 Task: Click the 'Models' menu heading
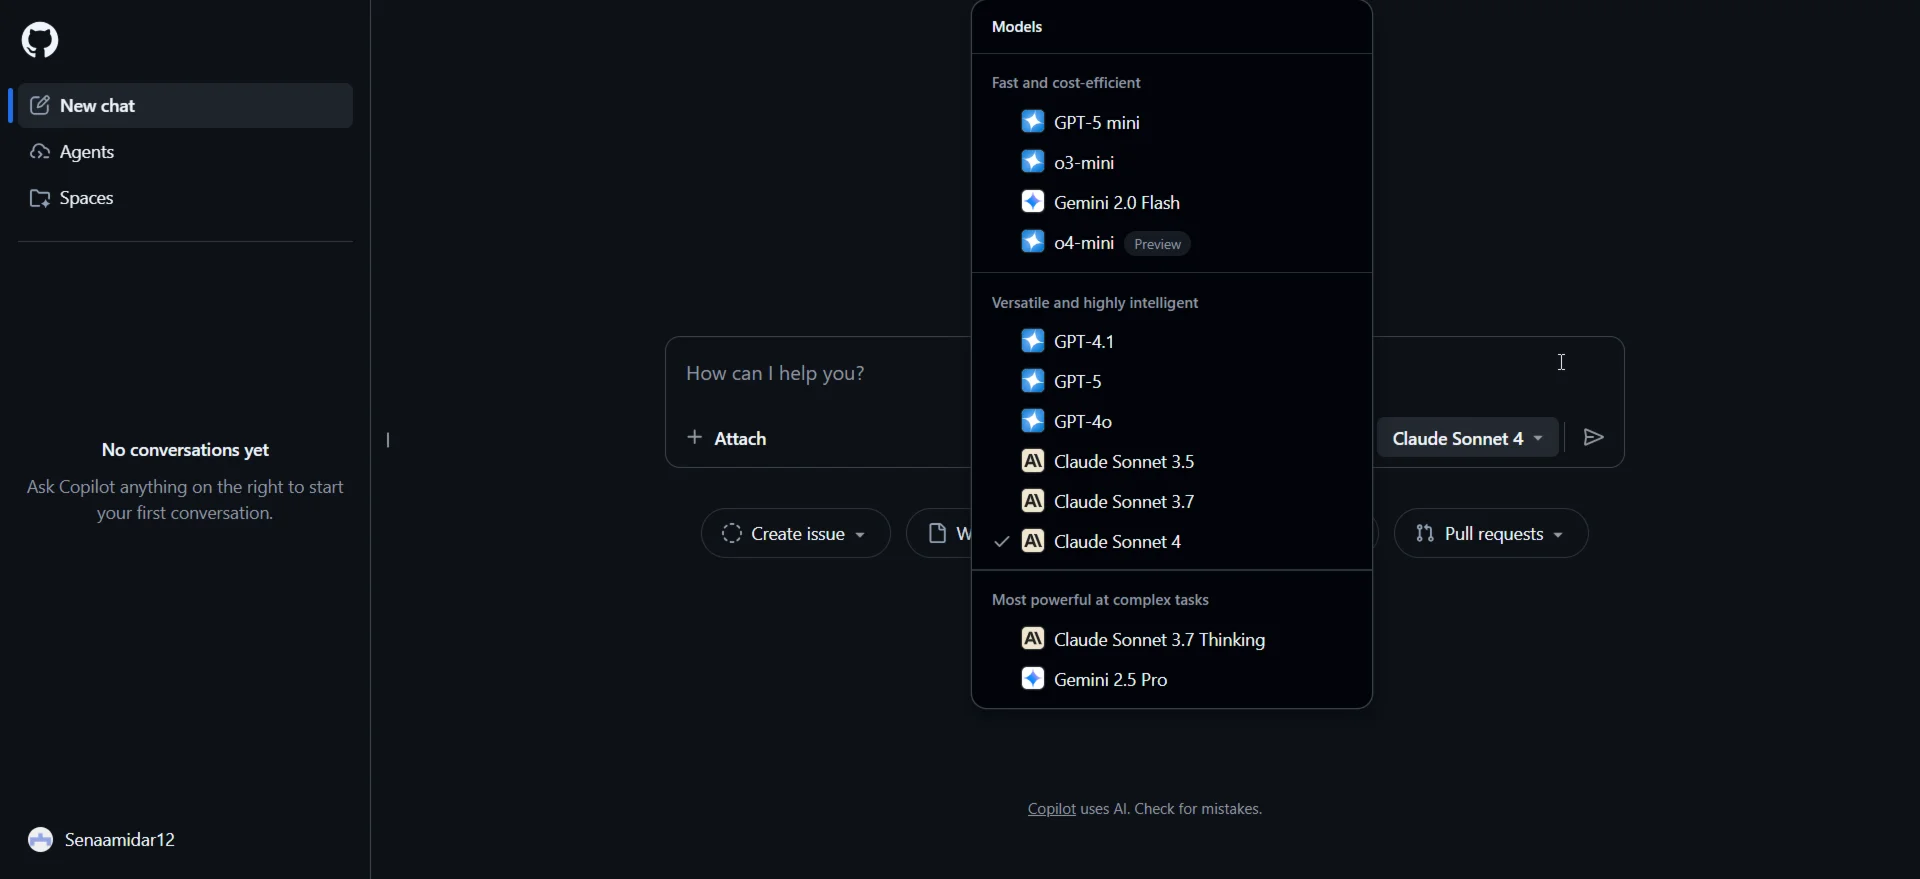pyautogui.click(x=1017, y=27)
